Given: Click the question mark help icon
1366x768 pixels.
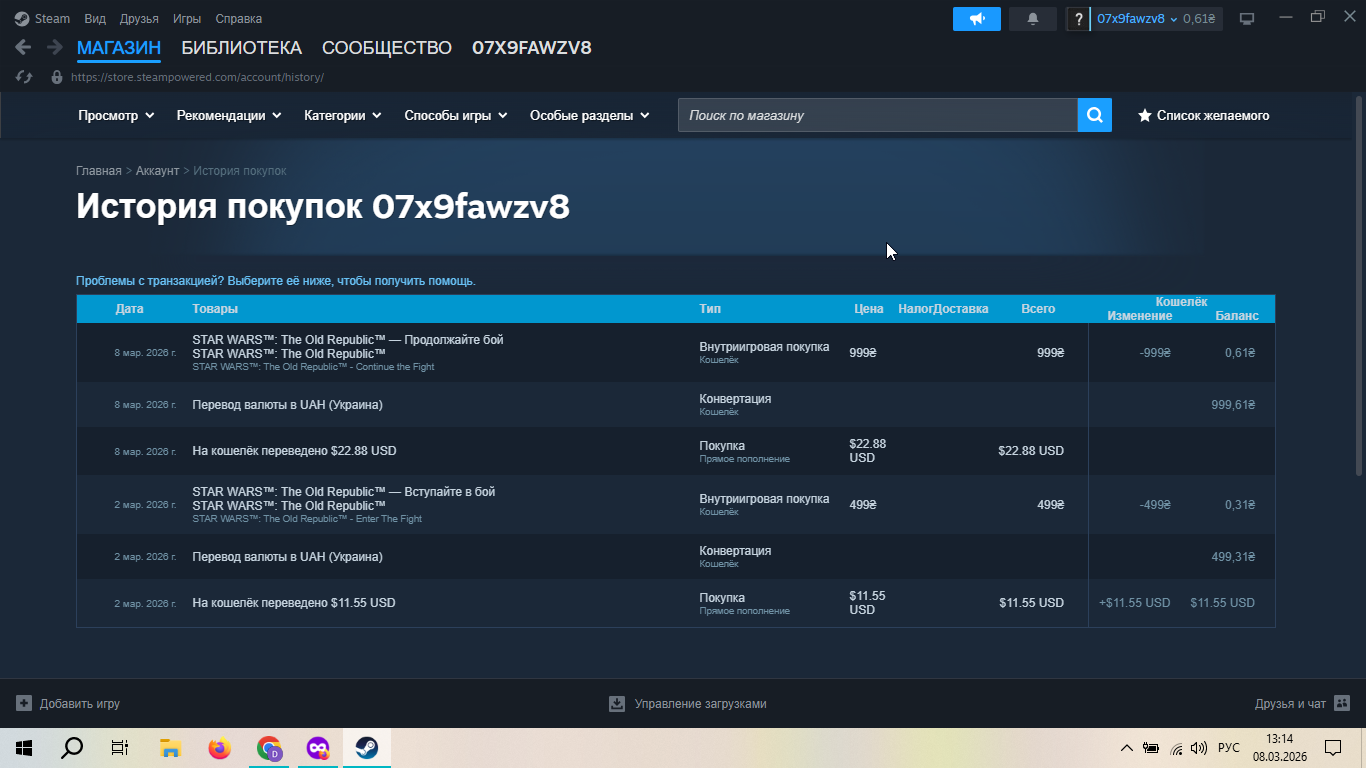Looking at the screenshot, I should (x=1078, y=19).
